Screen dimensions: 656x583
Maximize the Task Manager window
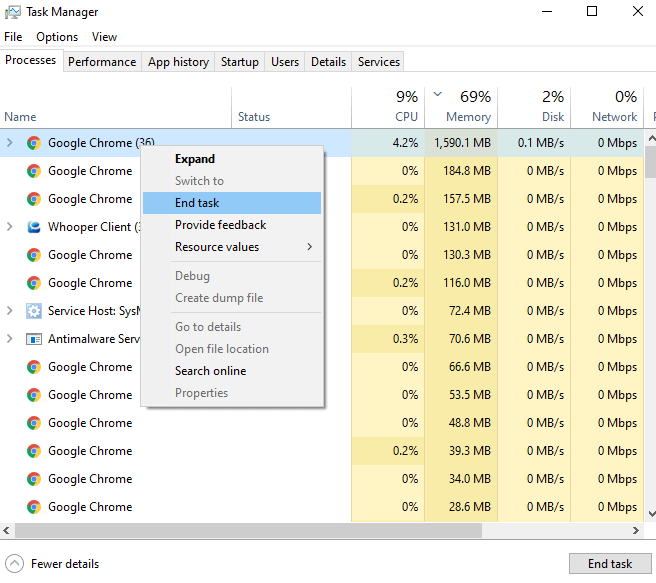click(x=592, y=12)
